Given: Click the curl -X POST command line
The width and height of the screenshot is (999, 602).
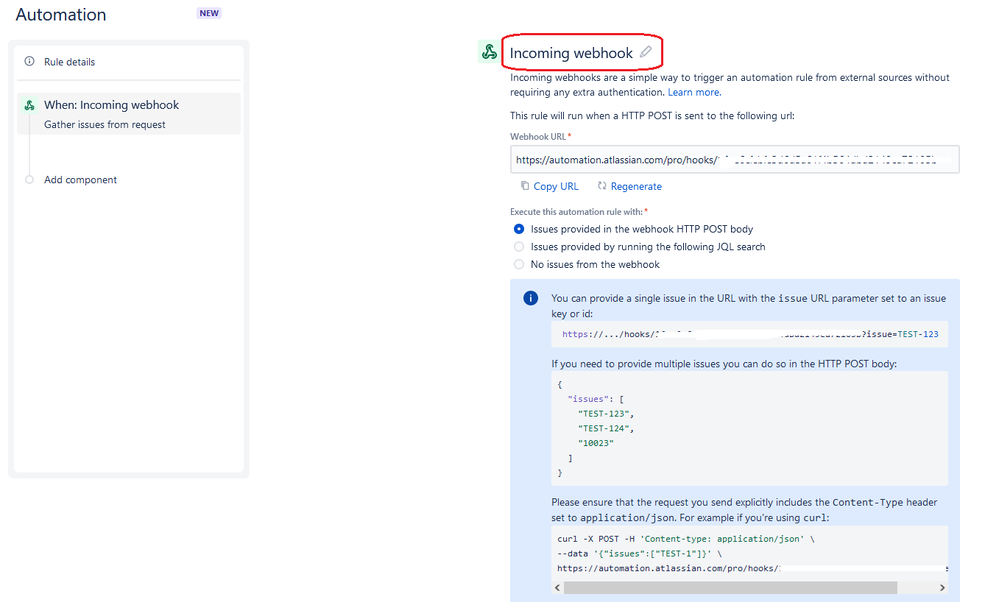Looking at the screenshot, I should pos(686,538).
